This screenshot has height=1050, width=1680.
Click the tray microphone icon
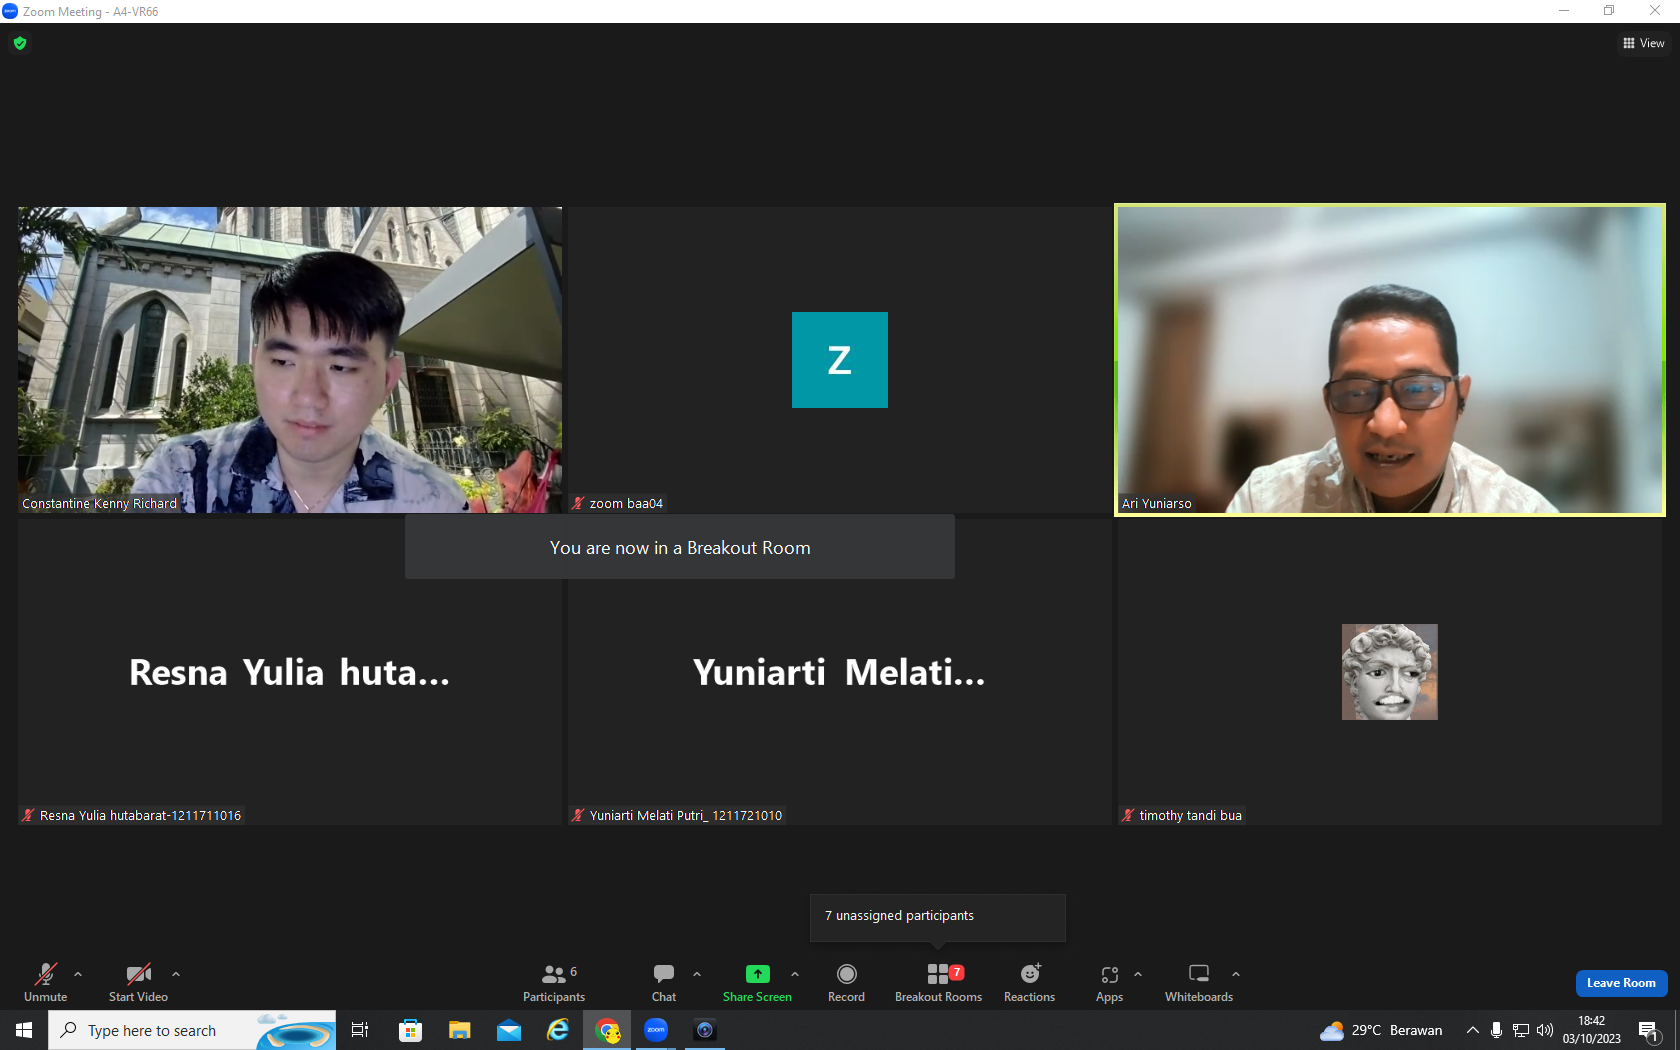[1496, 1030]
